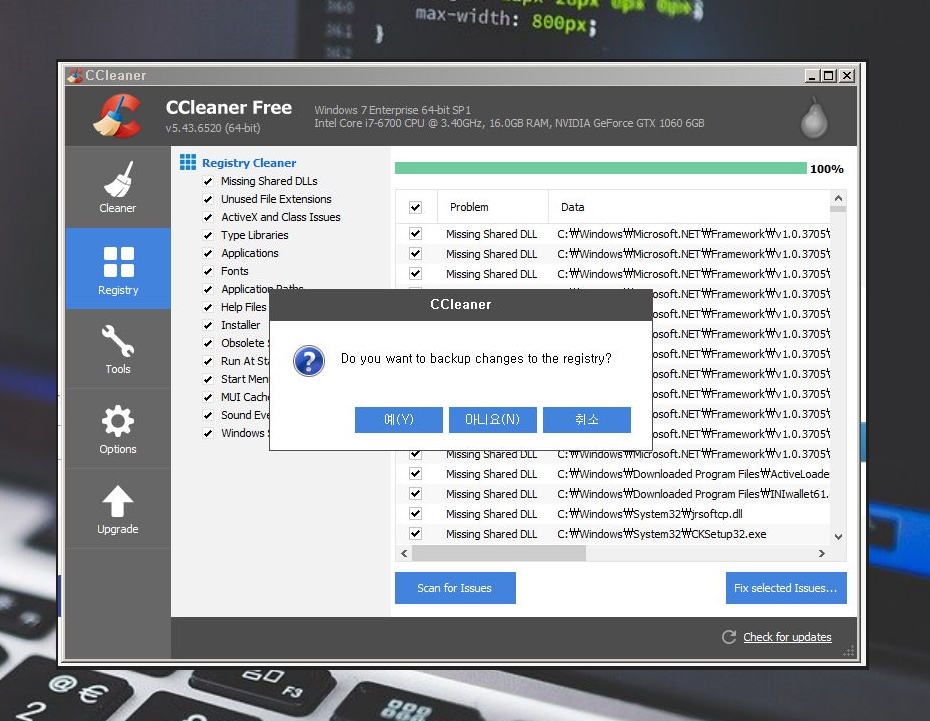Sort by the Problem column header
Screen dimensions: 930x721
click(x=492, y=207)
